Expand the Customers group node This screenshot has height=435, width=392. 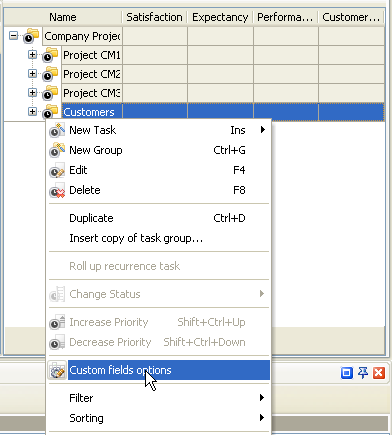click(32, 111)
